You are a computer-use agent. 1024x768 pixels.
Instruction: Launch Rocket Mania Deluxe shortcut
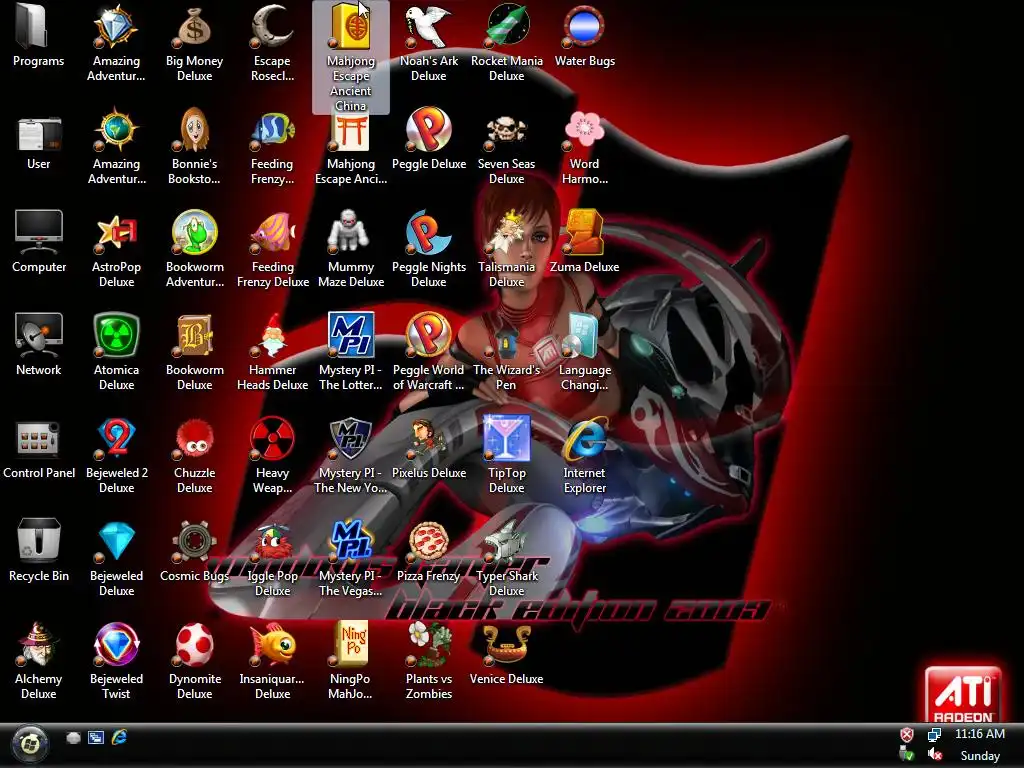point(507,27)
